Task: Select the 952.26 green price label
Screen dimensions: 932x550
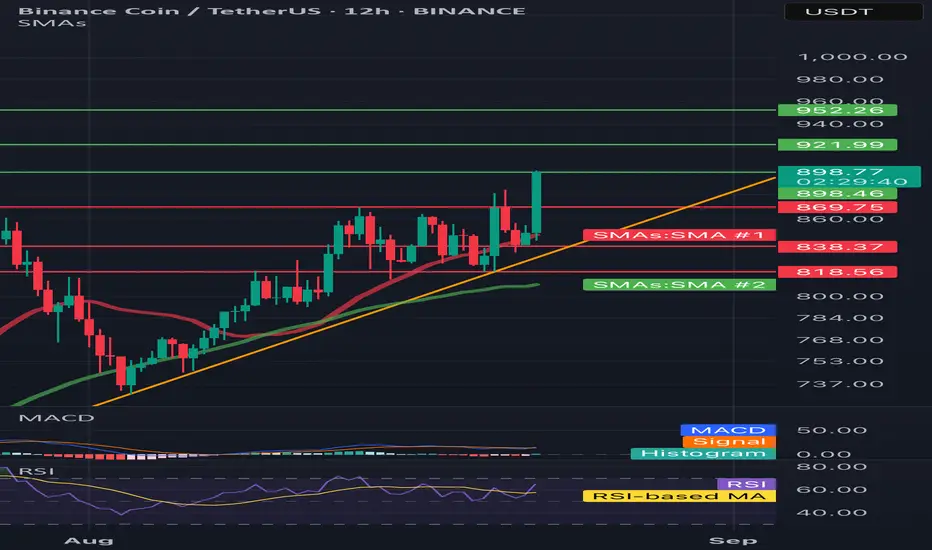Action: point(837,110)
